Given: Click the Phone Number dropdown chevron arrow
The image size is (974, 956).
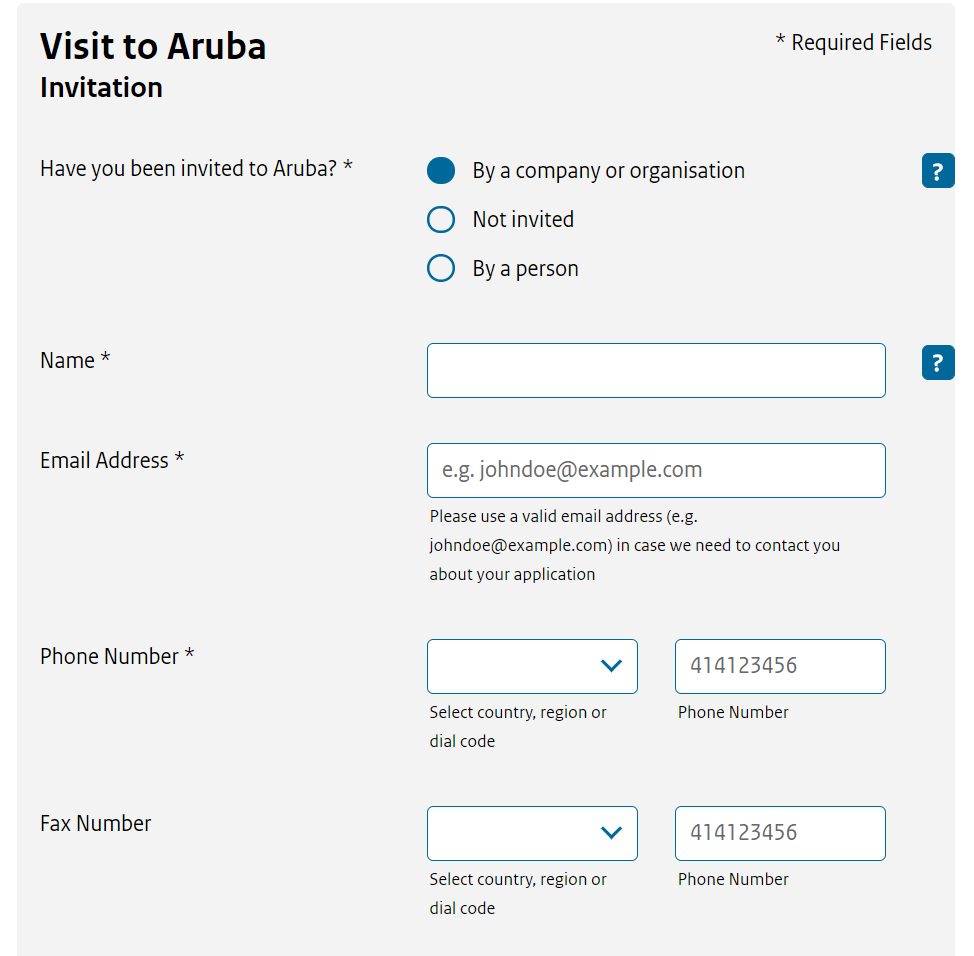Looking at the screenshot, I should (x=611, y=666).
